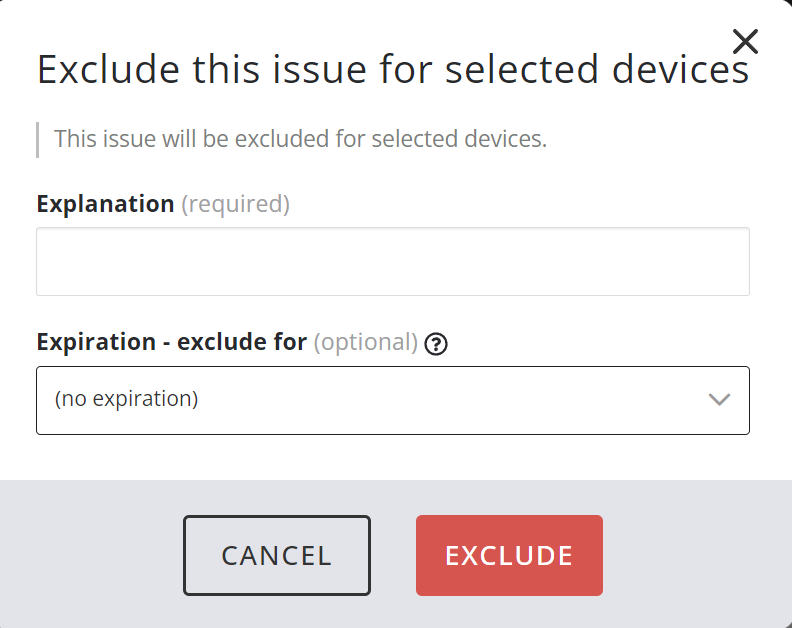This screenshot has height=628, width=792.
Task: Click the gray footer area between buttons
Action: point(393,555)
